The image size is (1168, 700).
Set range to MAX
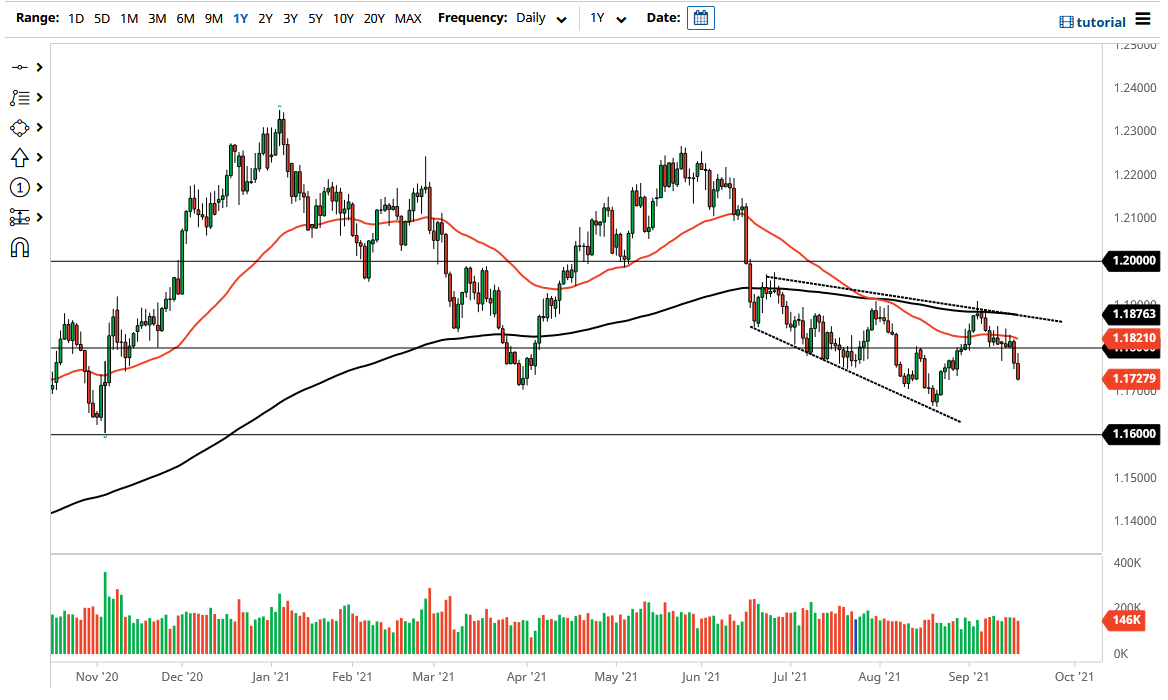[407, 18]
